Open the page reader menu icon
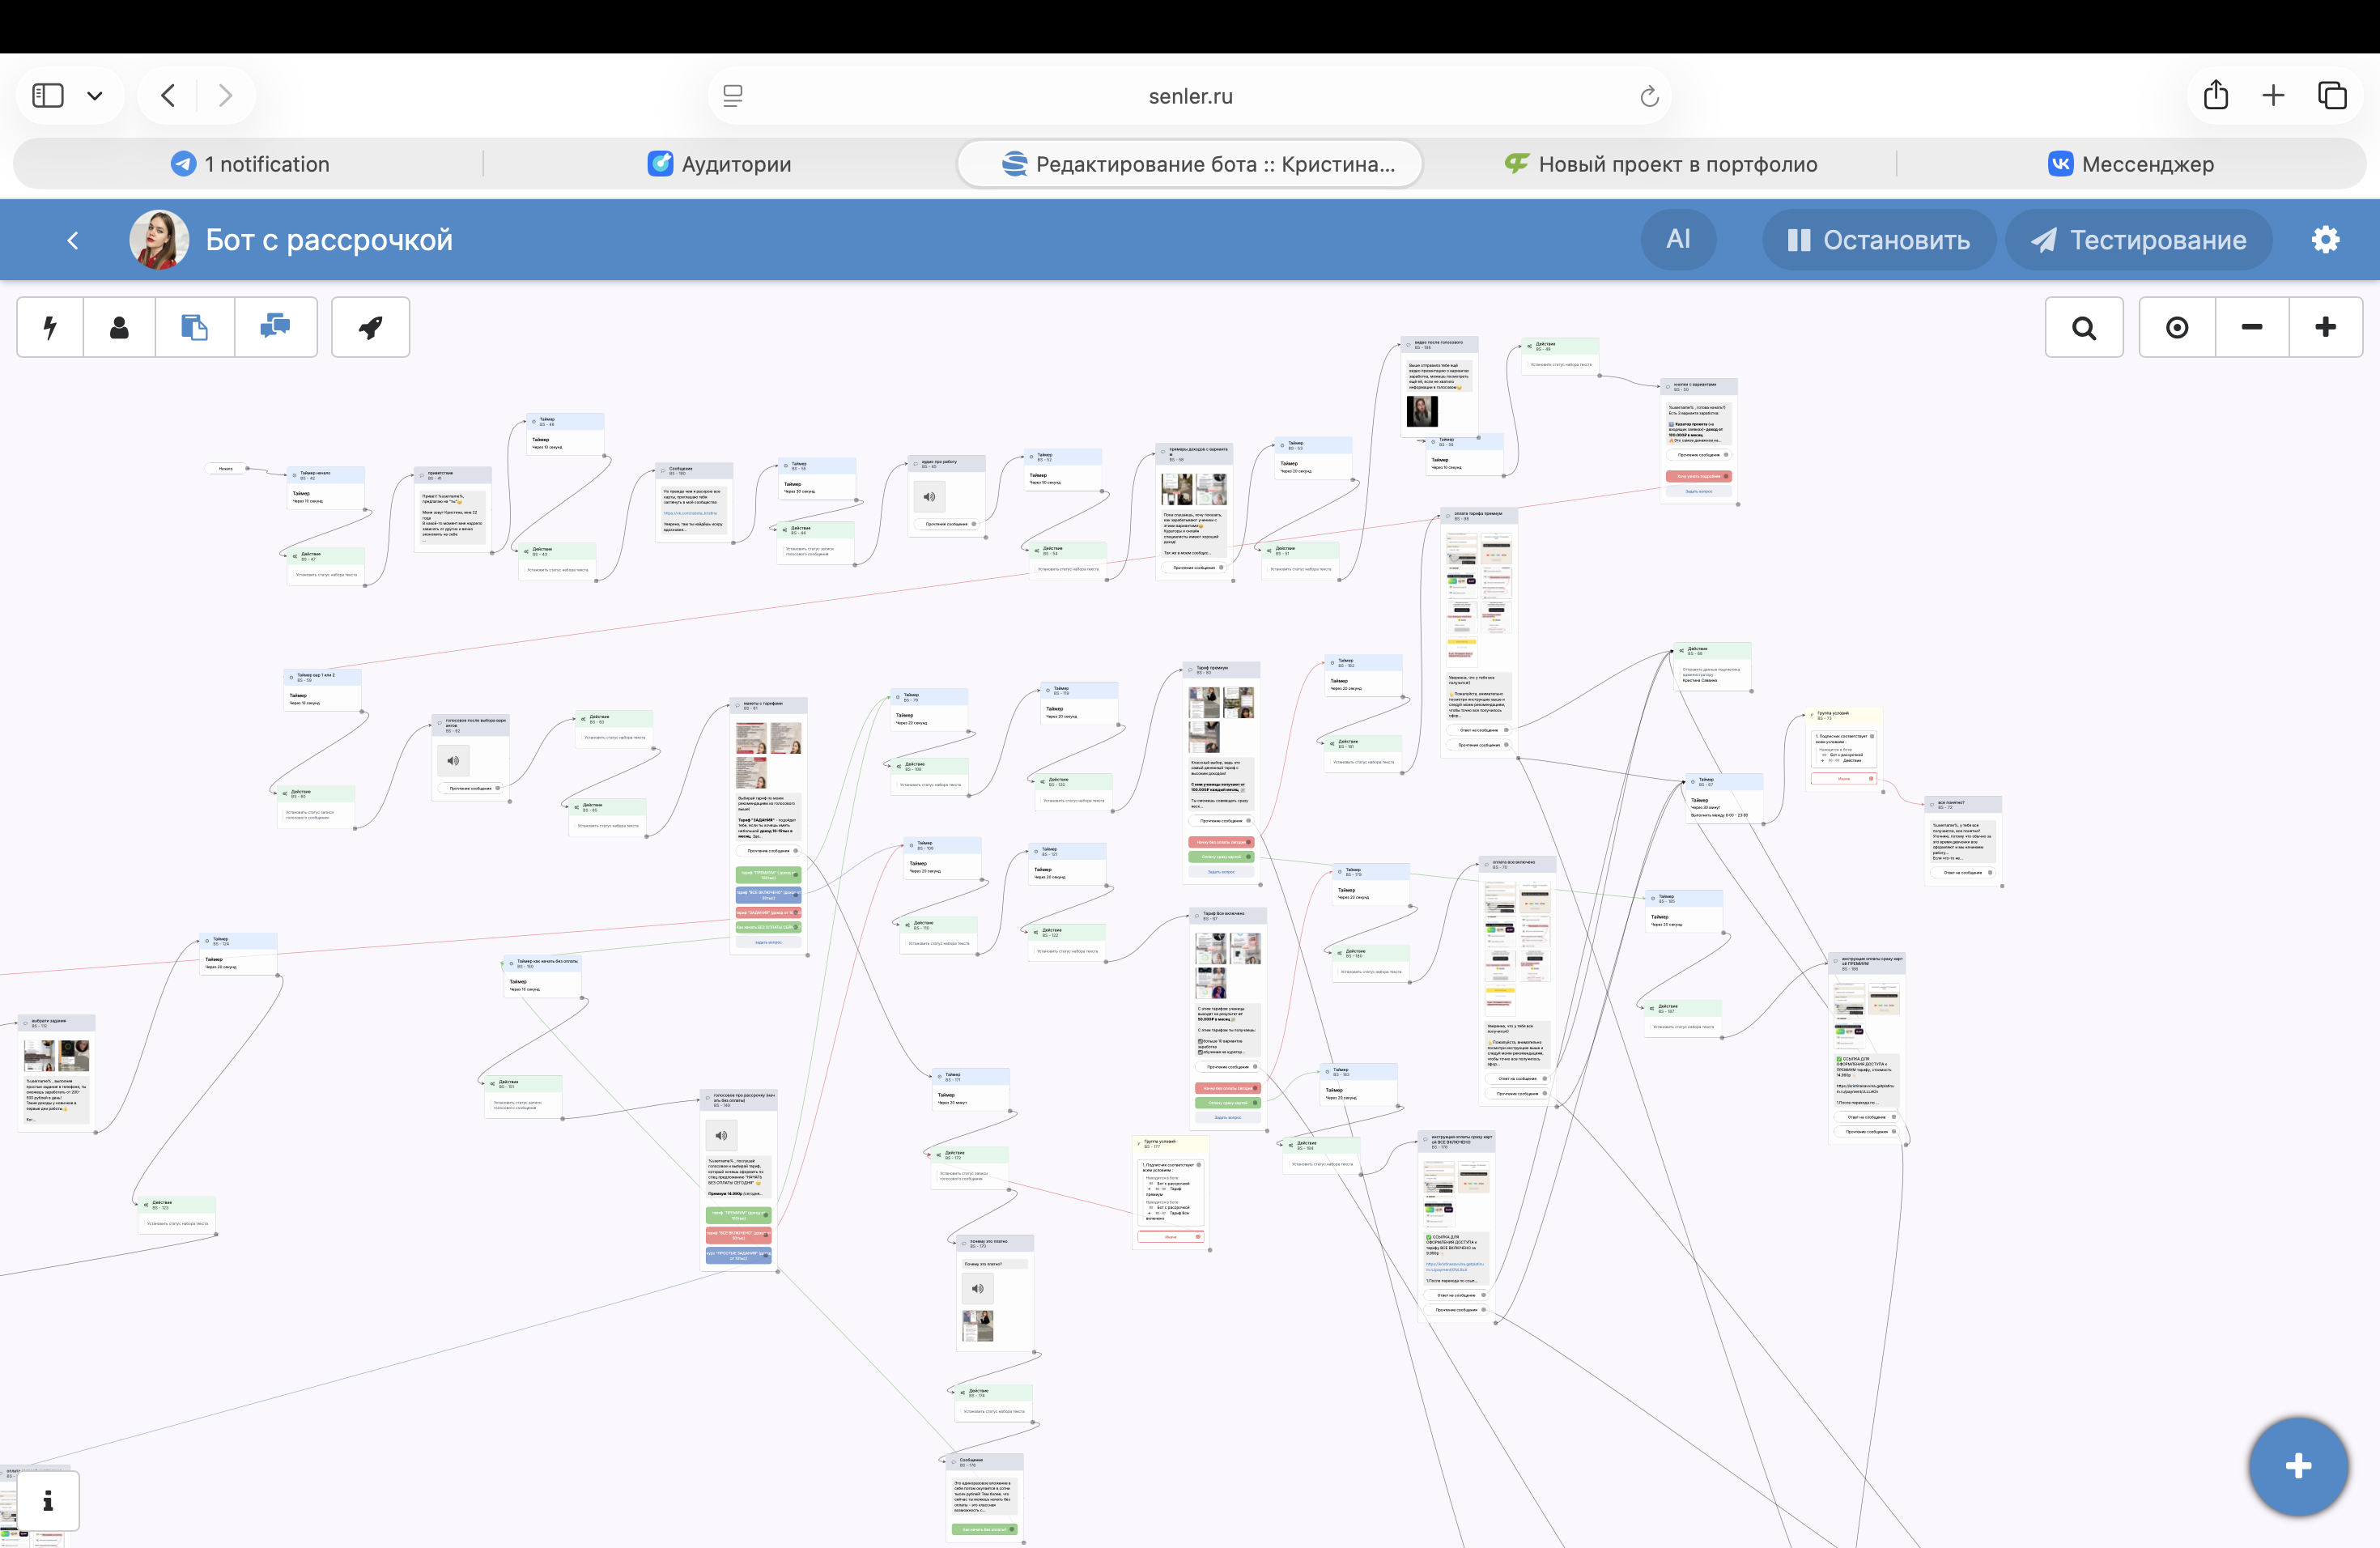2380x1548 pixels. coord(733,96)
